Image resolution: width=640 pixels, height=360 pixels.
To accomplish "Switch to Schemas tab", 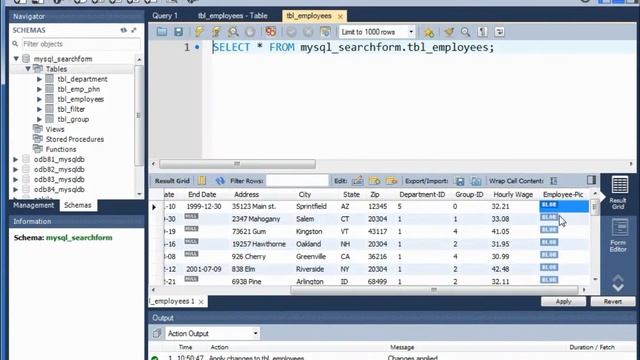I will pyautogui.click(x=78, y=205).
